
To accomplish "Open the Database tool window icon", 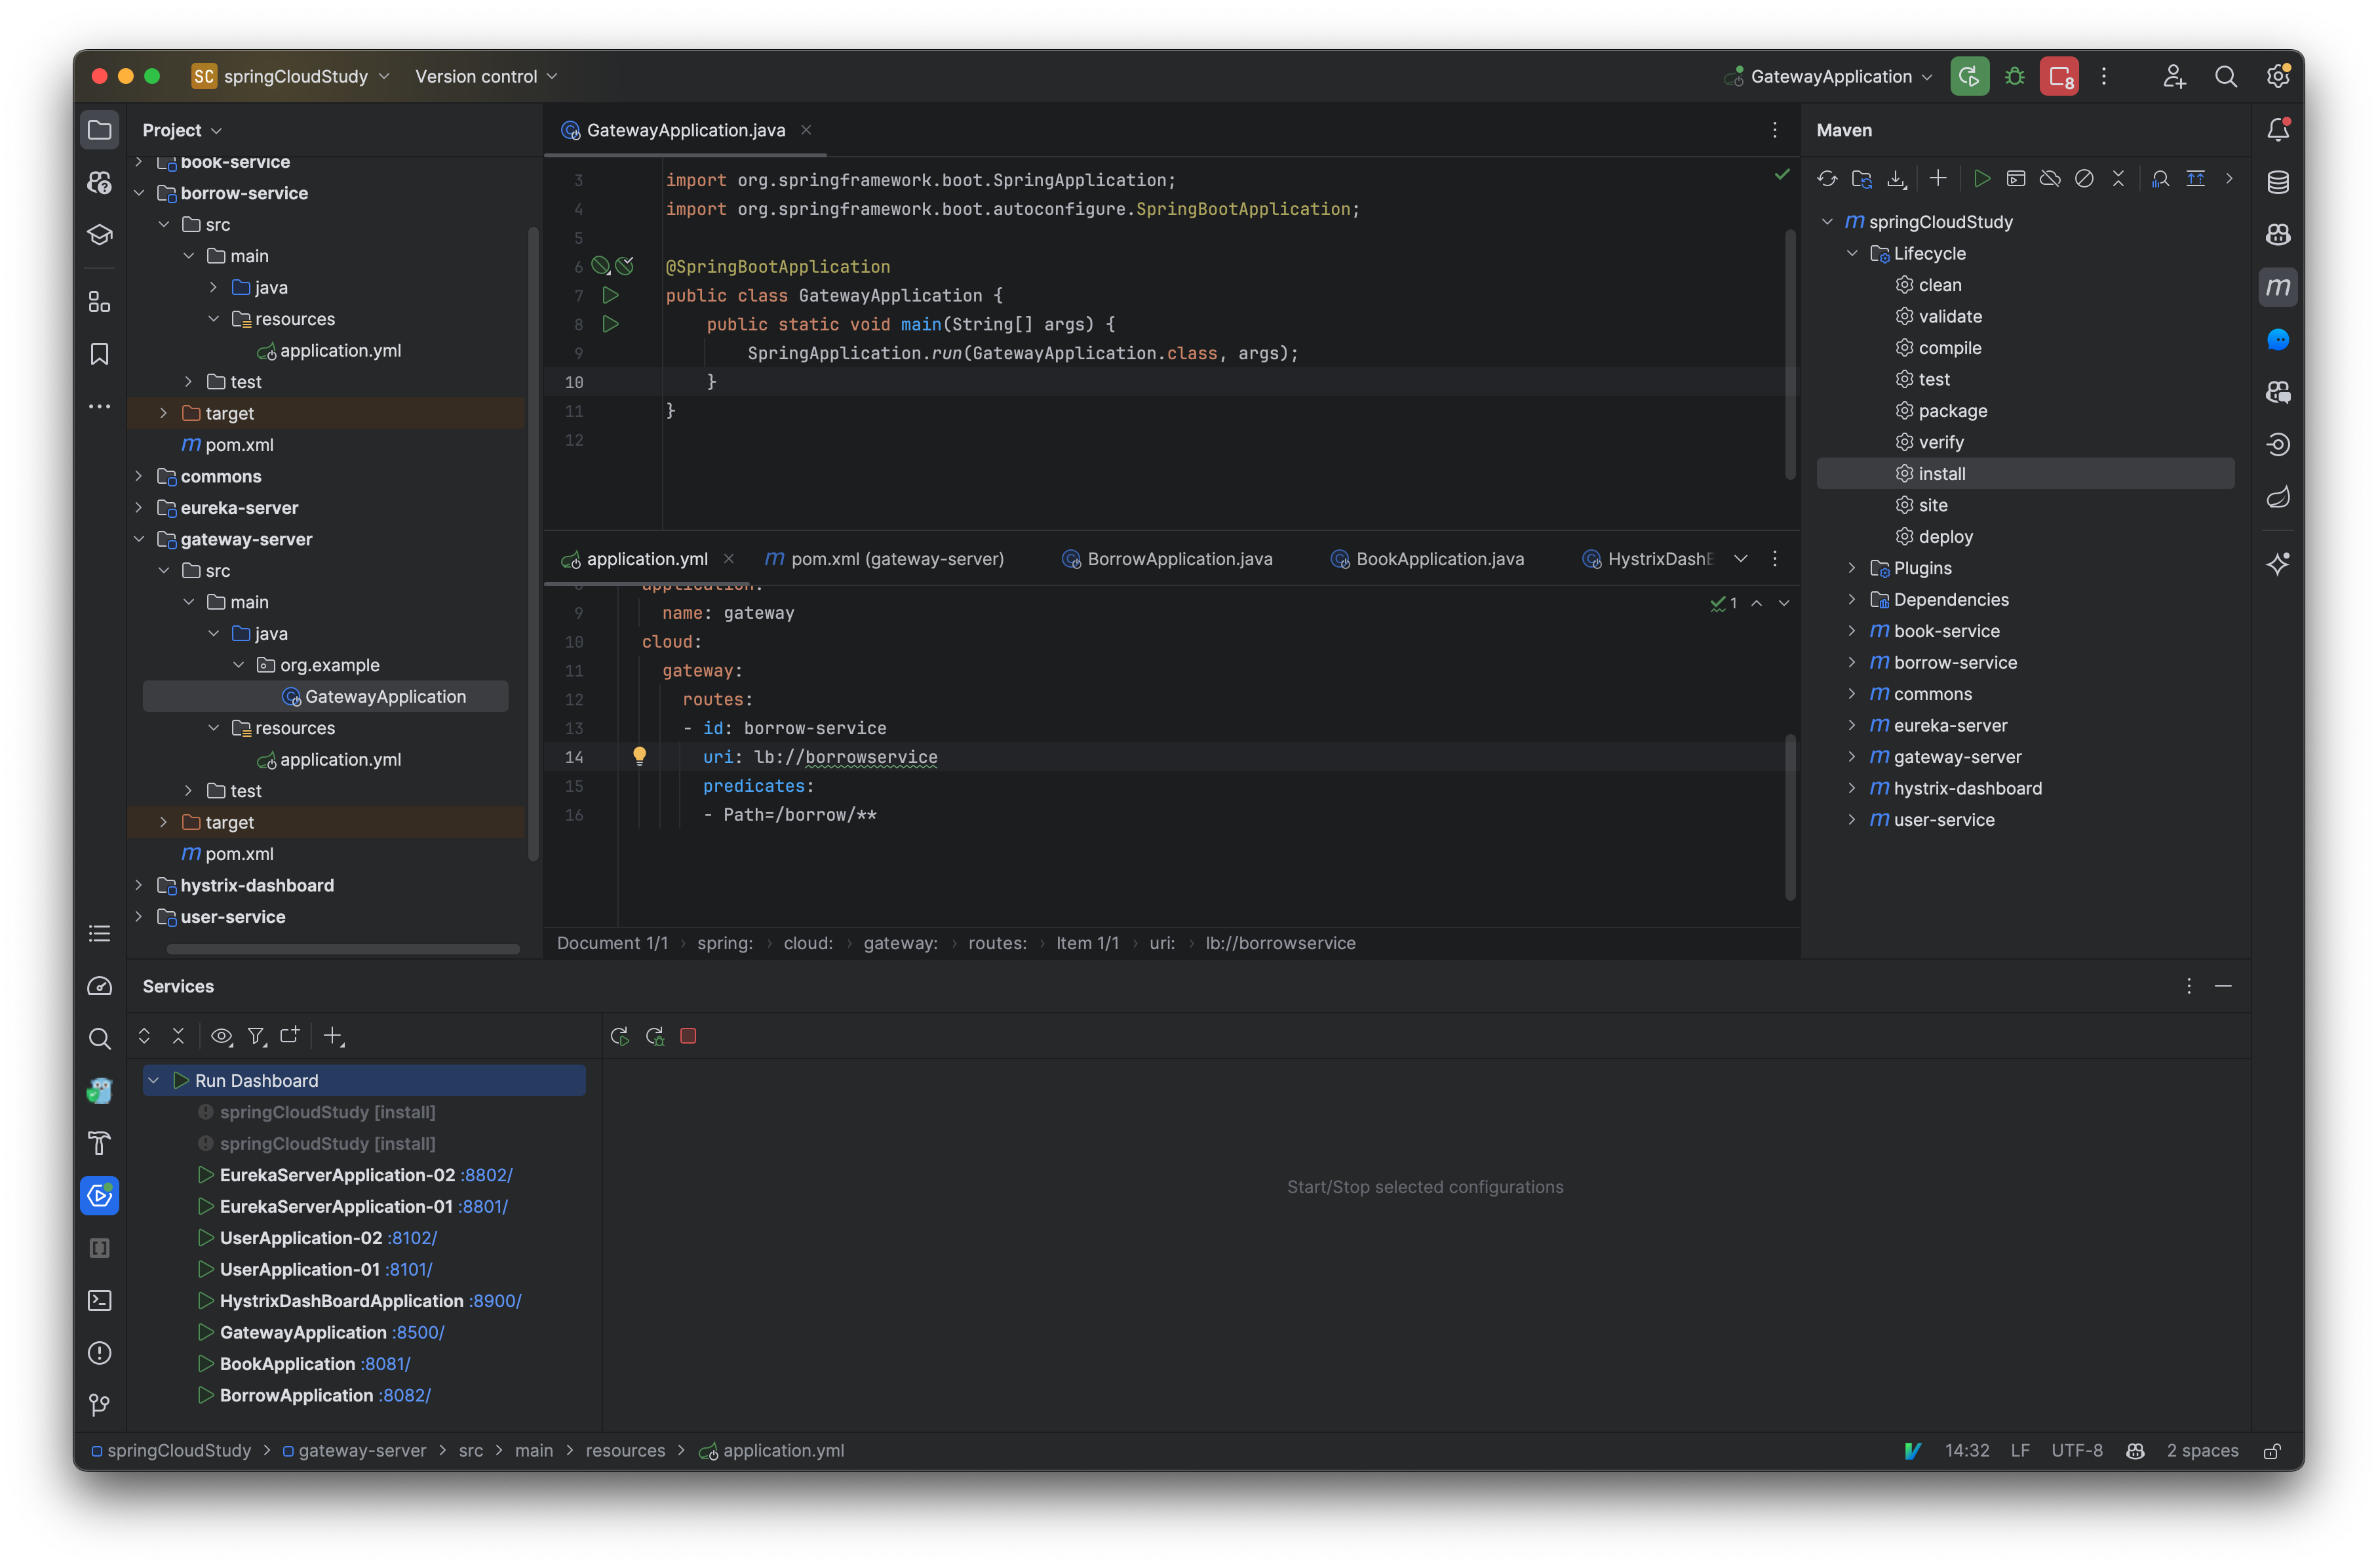I will 2277,182.
